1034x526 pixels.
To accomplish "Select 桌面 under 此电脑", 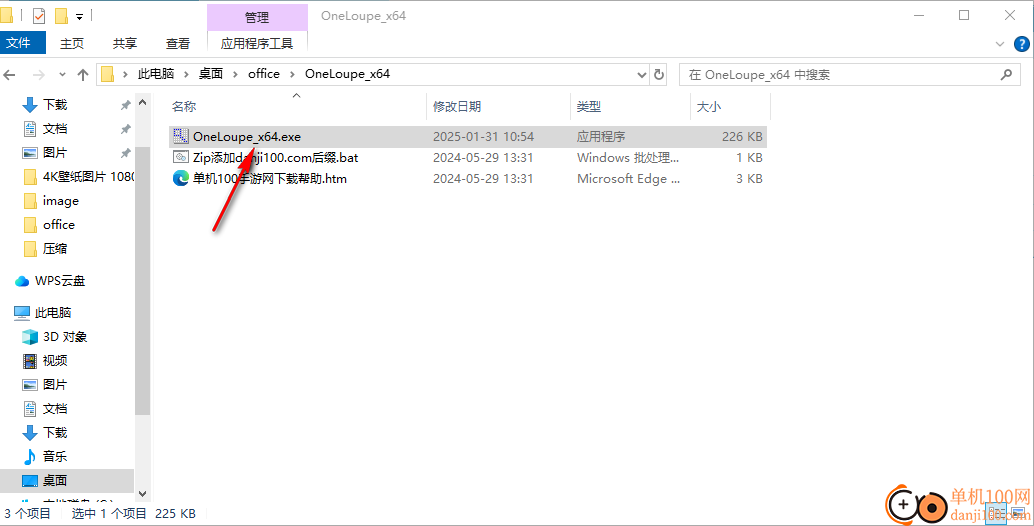I will (x=55, y=481).
